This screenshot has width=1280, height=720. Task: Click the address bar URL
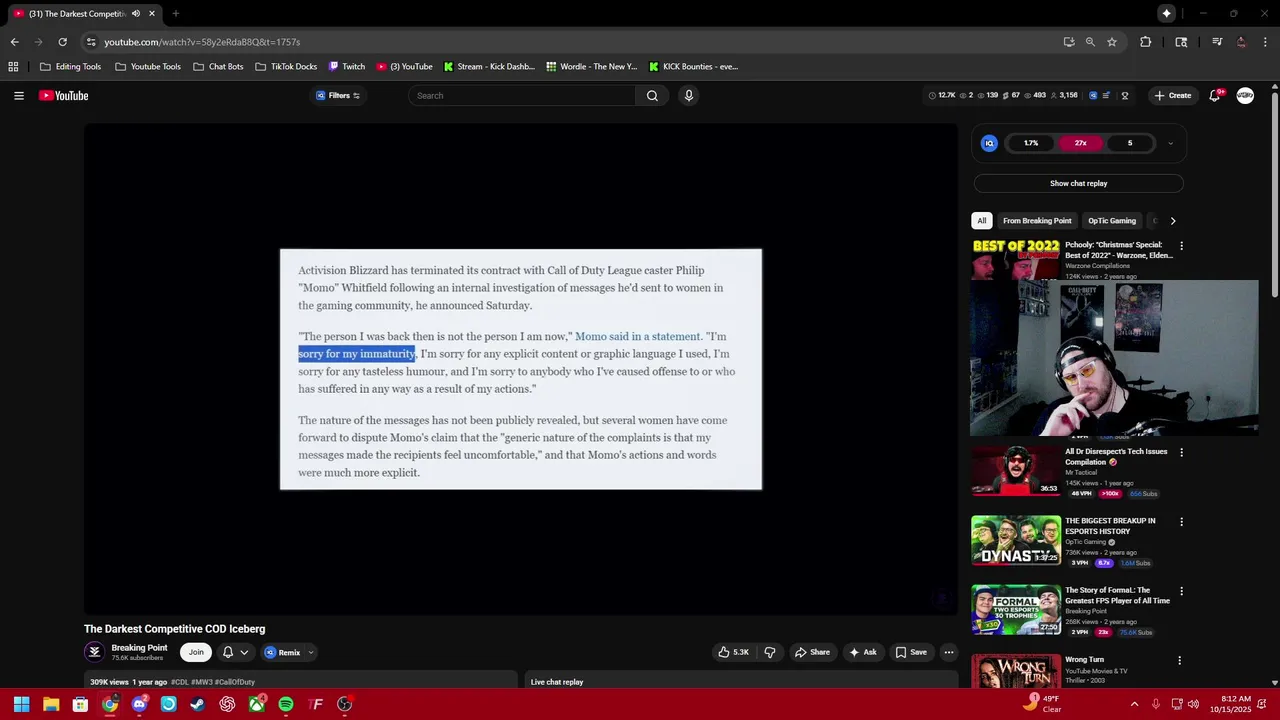[x=202, y=42]
